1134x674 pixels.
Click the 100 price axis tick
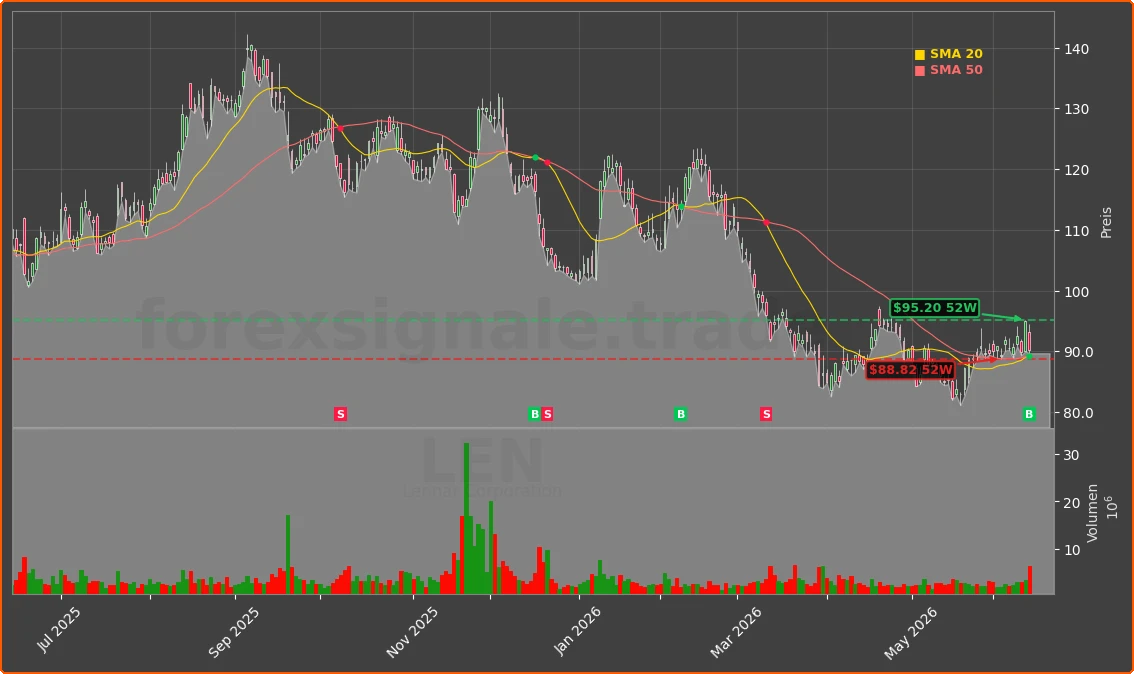[1076, 292]
